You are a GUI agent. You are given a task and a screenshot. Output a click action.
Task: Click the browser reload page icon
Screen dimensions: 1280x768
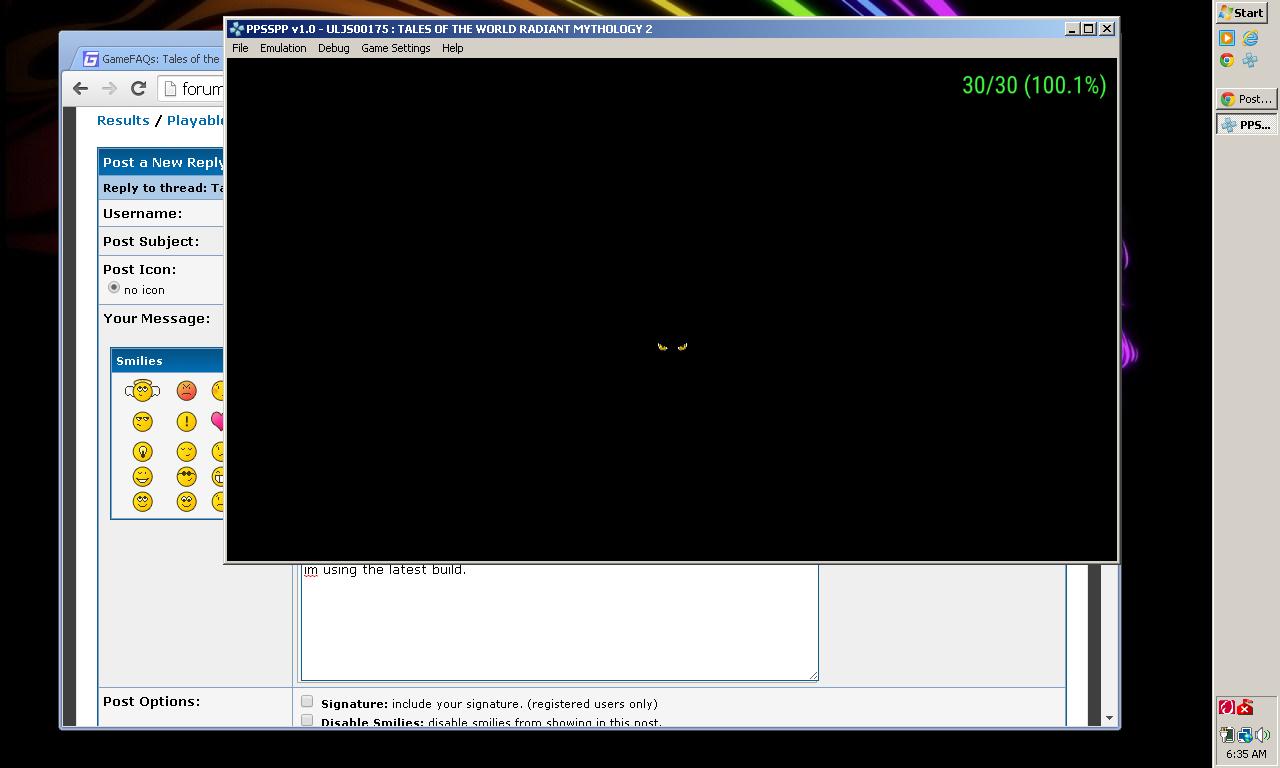138,89
